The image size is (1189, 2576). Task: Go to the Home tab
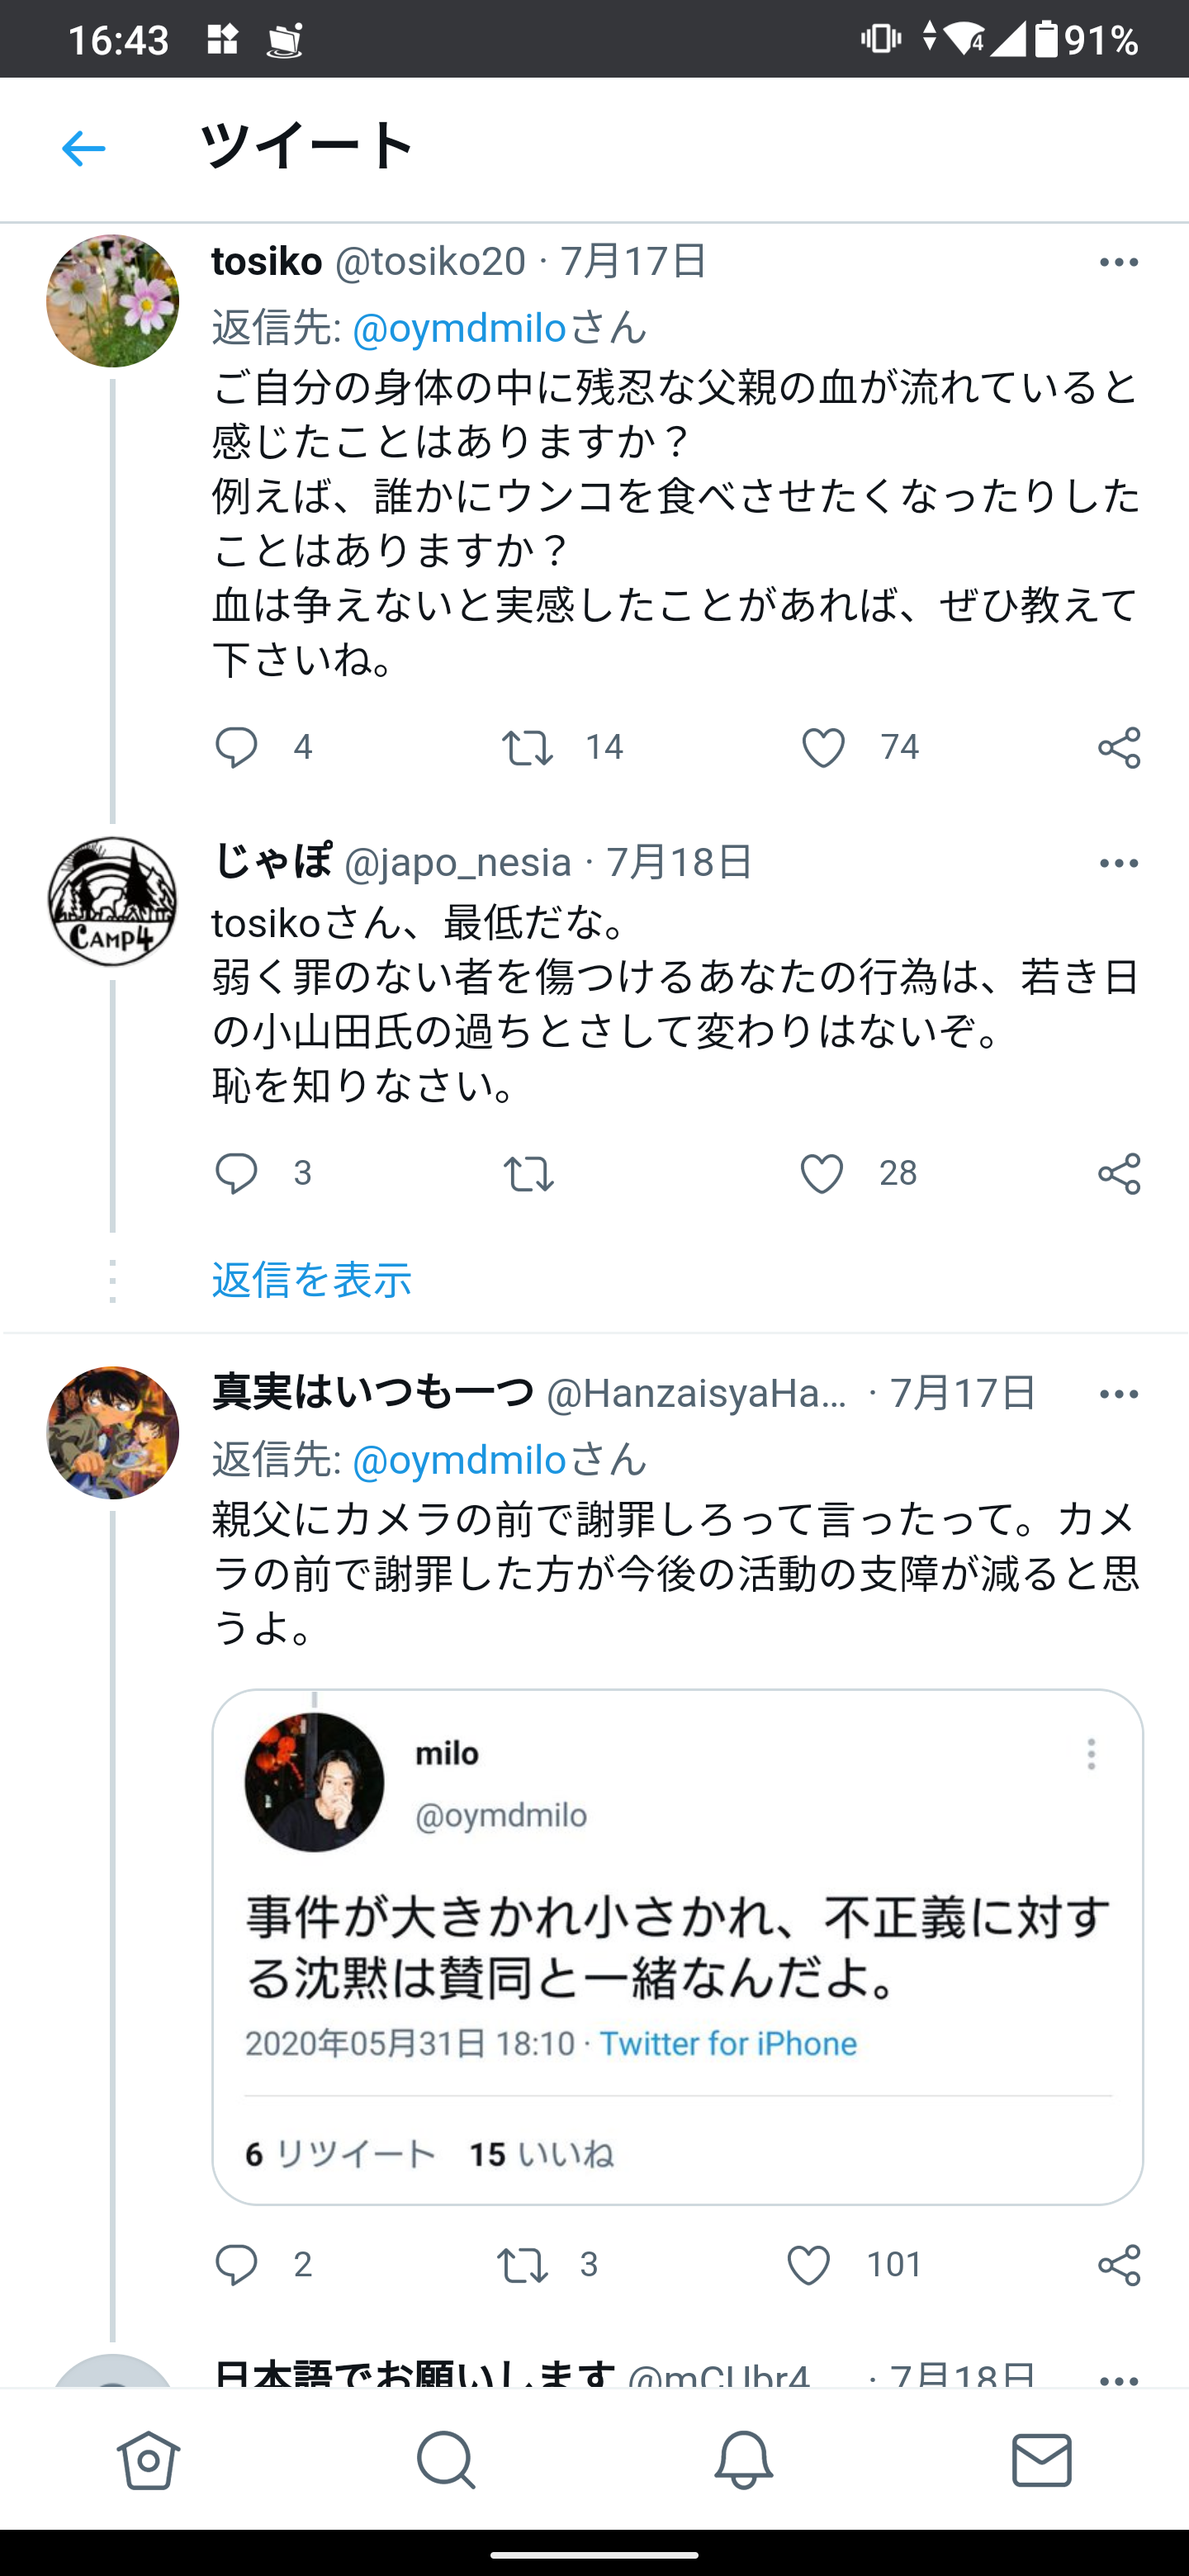tap(149, 2459)
